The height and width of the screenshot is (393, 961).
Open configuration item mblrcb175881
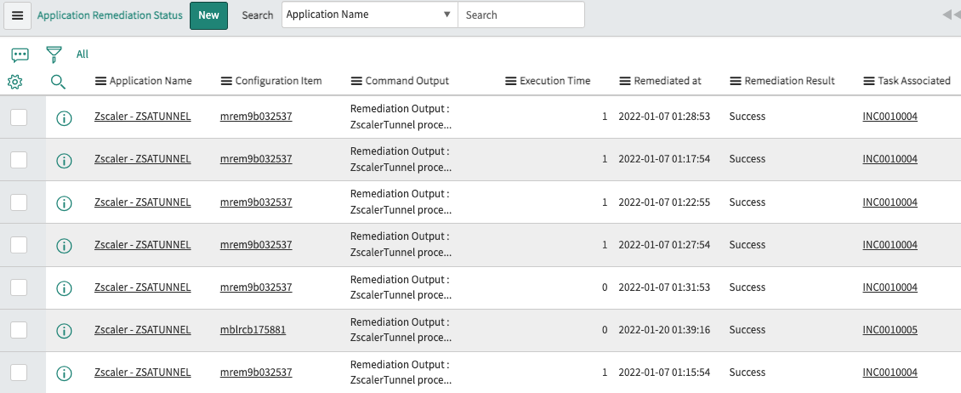point(253,330)
